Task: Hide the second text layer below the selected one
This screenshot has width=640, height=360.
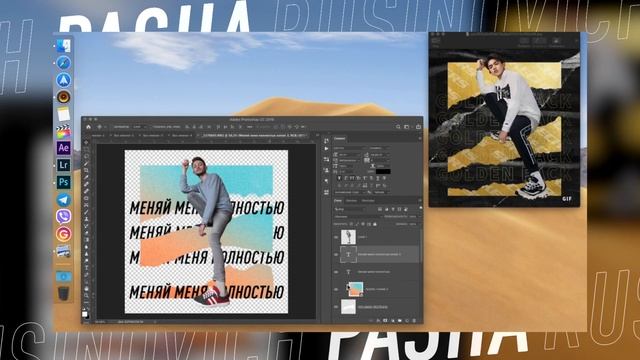Action: click(336, 271)
